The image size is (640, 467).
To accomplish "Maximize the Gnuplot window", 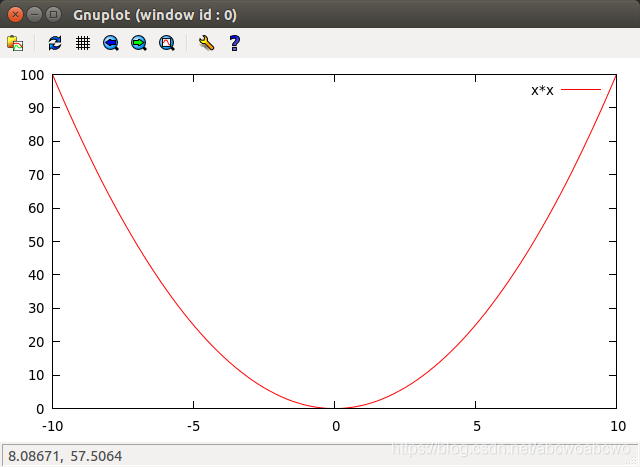I will (53, 15).
